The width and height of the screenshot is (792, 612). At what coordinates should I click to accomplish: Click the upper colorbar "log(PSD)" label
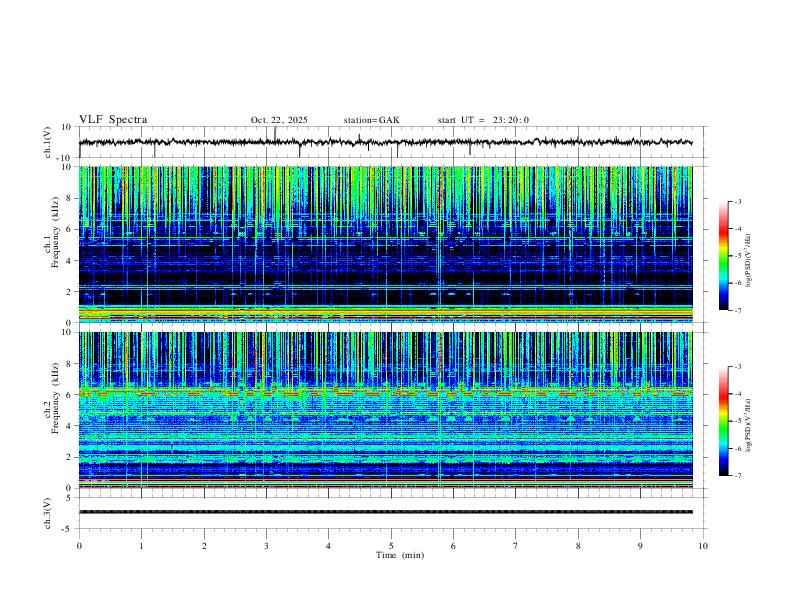pos(748,260)
